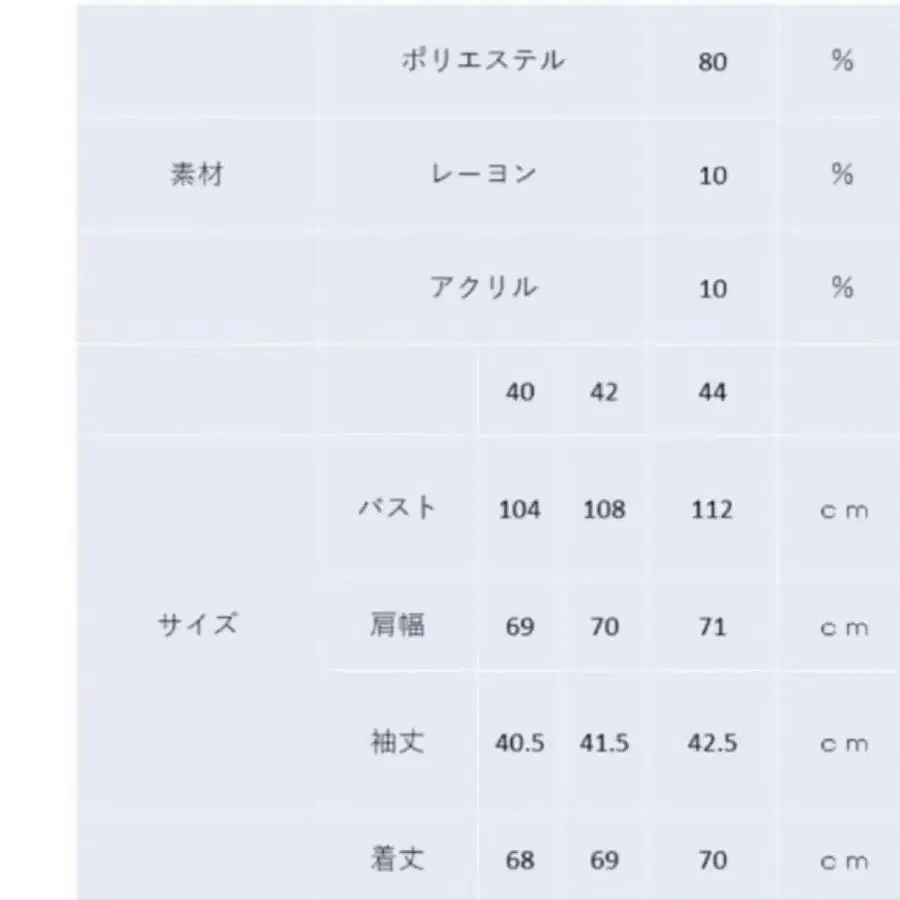The width and height of the screenshot is (900, 900).
Task: Click the ポリエステル material cell
Action: click(483, 61)
